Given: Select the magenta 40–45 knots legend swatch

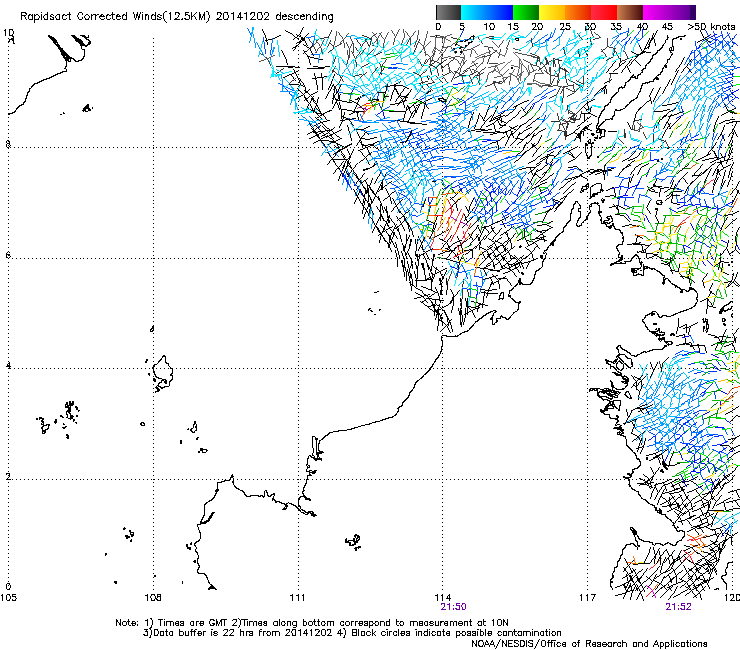Looking at the screenshot, I should coord(656,12).
